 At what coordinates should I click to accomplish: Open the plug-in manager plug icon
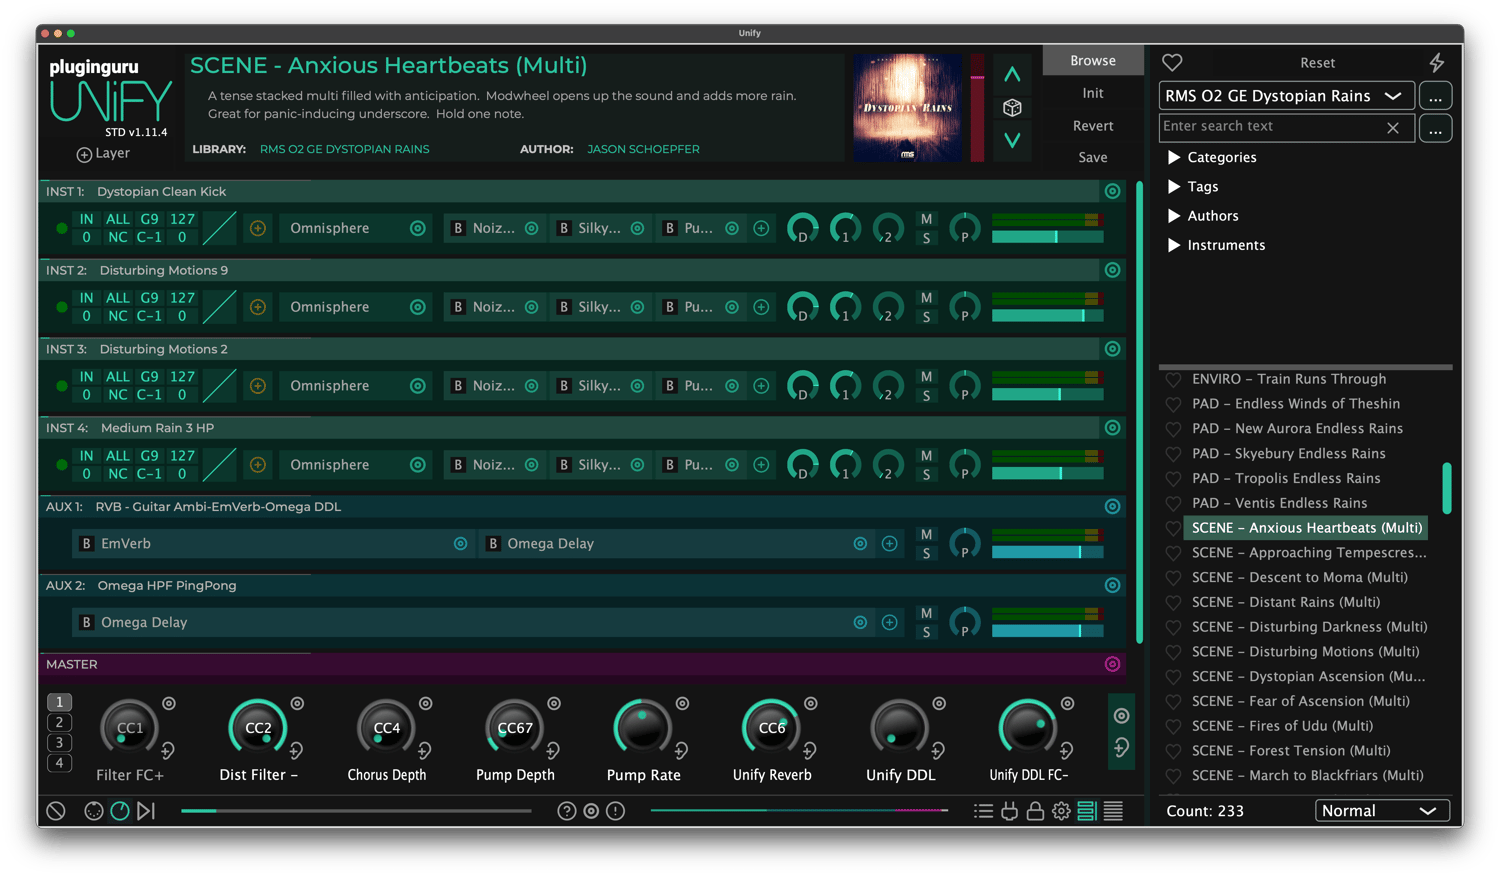[1009, 811]
